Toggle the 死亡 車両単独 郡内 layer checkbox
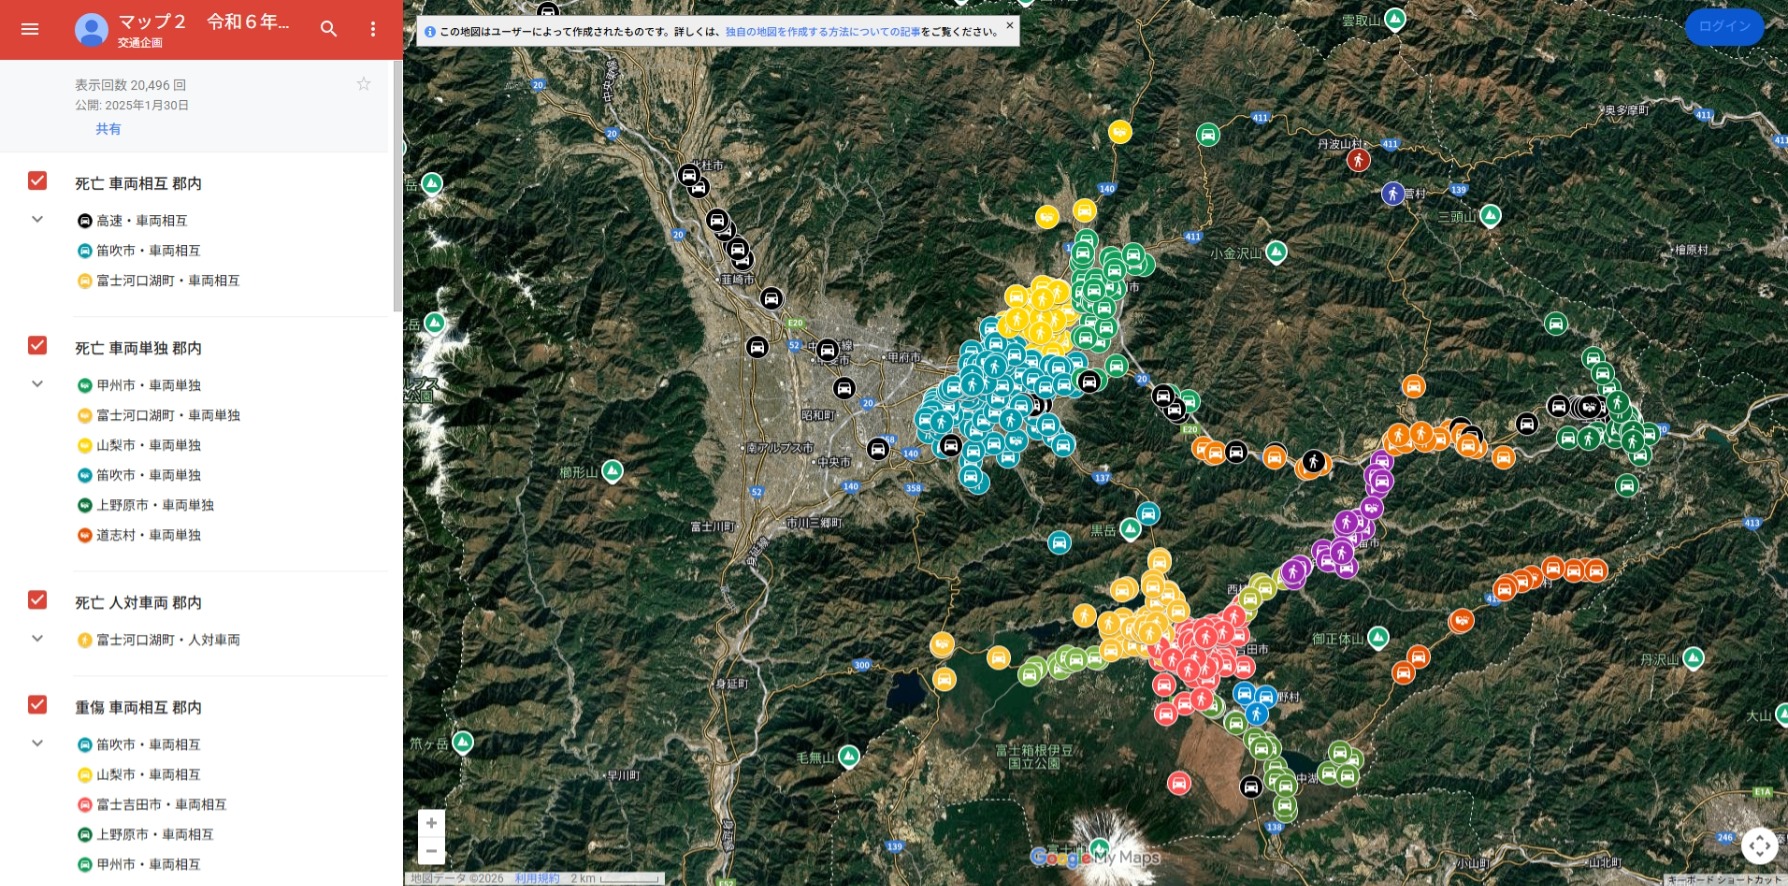 tap(38, 346)
